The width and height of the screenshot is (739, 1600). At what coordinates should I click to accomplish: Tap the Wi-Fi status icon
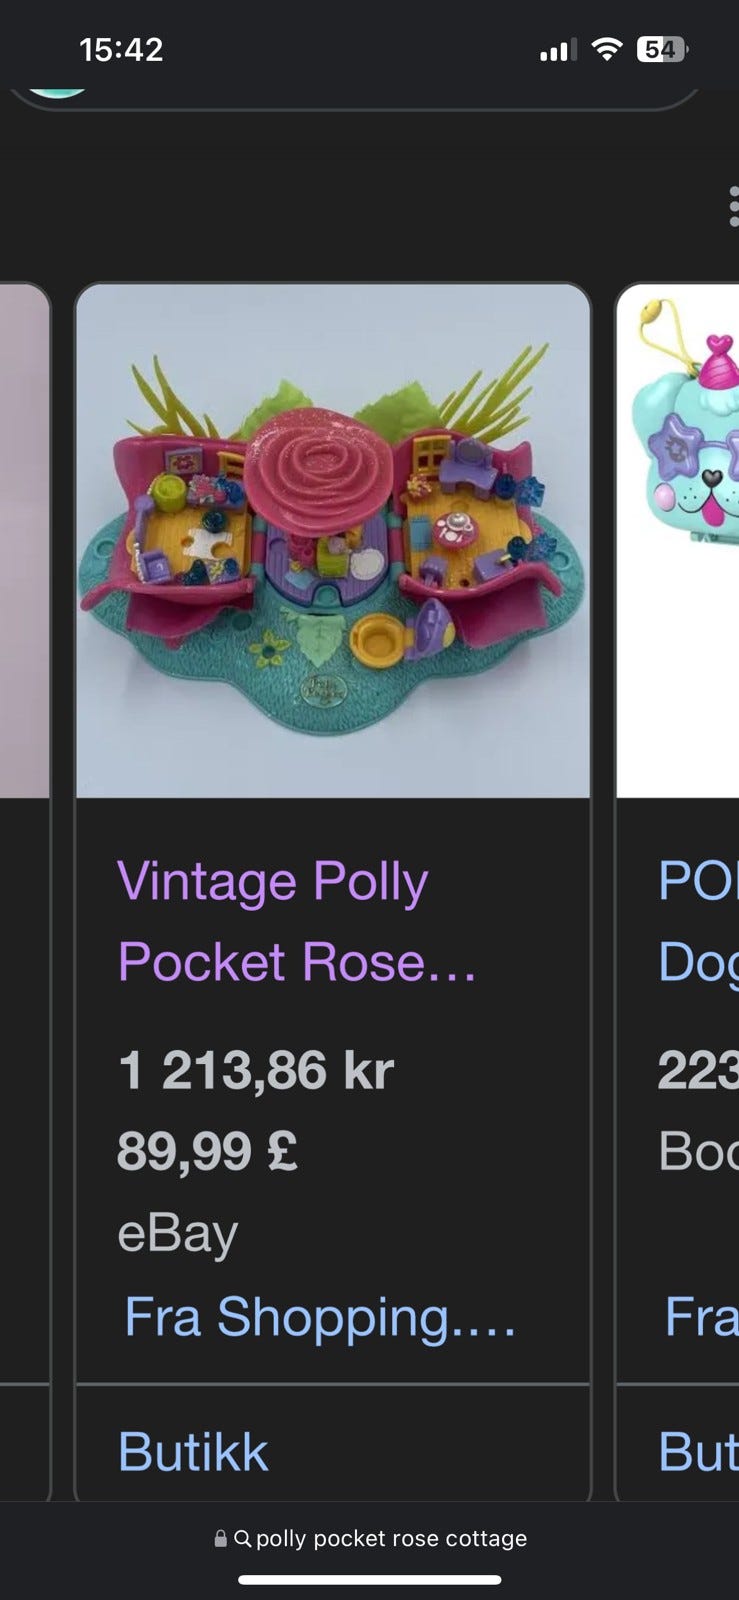(606, 49)
